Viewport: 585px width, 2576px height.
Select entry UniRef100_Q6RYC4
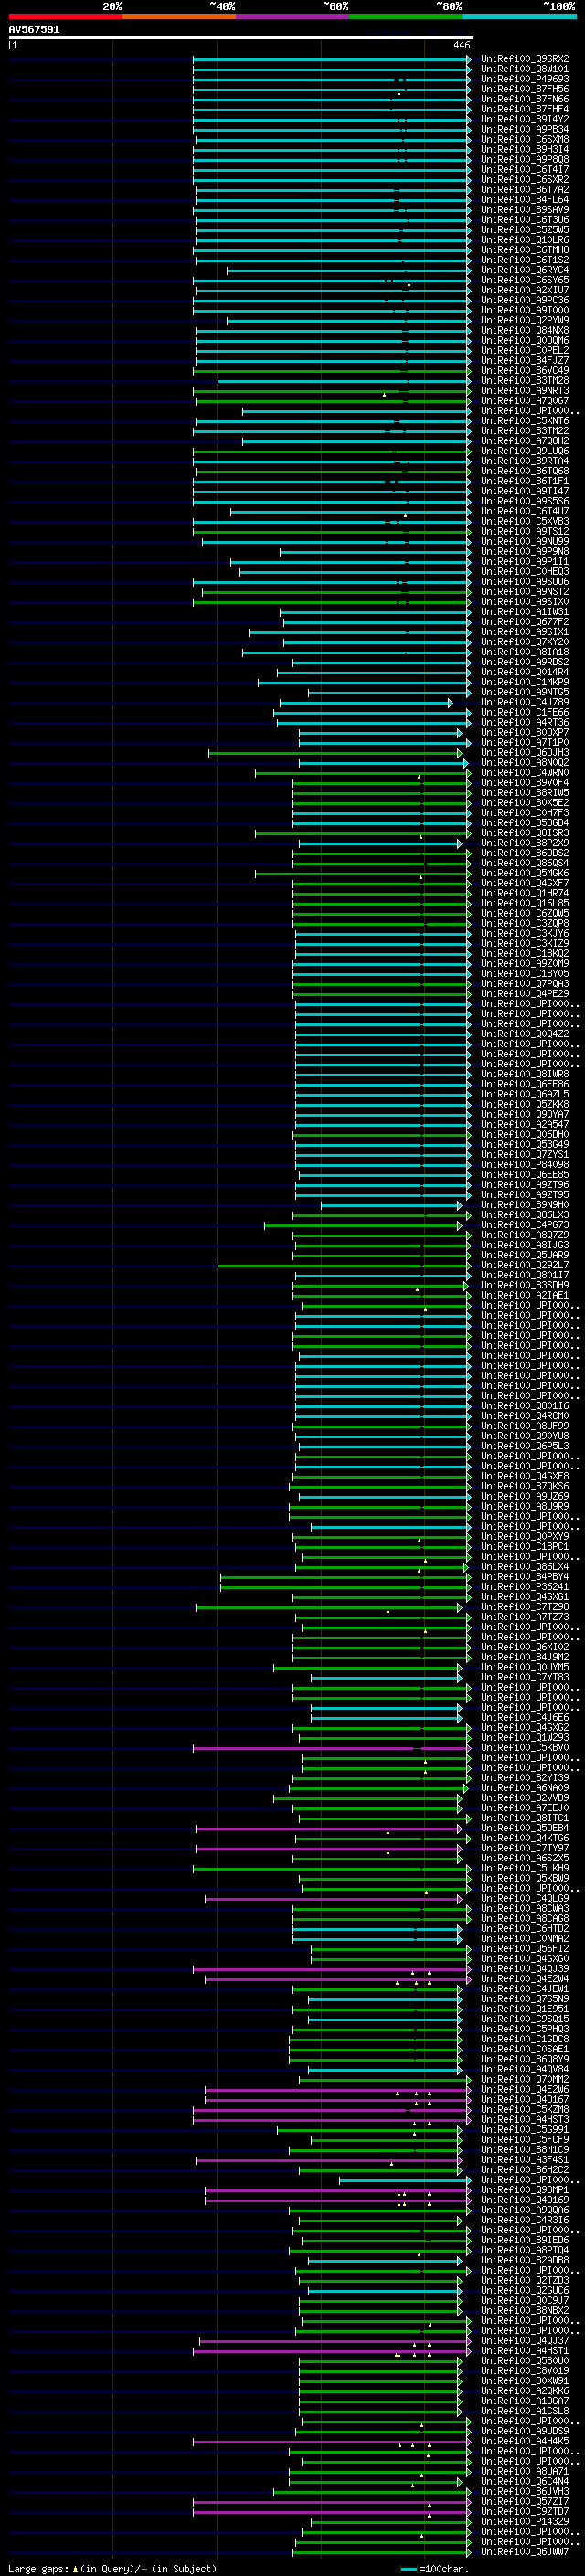point(525,270)
